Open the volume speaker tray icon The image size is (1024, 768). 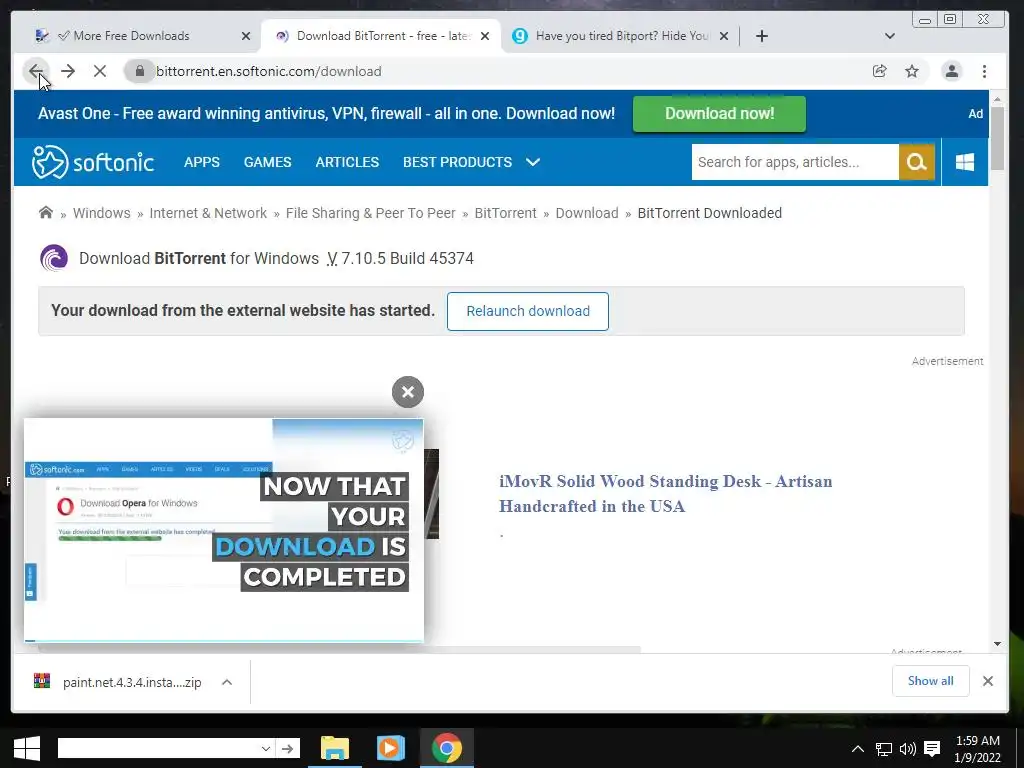[x=908, y=748]
